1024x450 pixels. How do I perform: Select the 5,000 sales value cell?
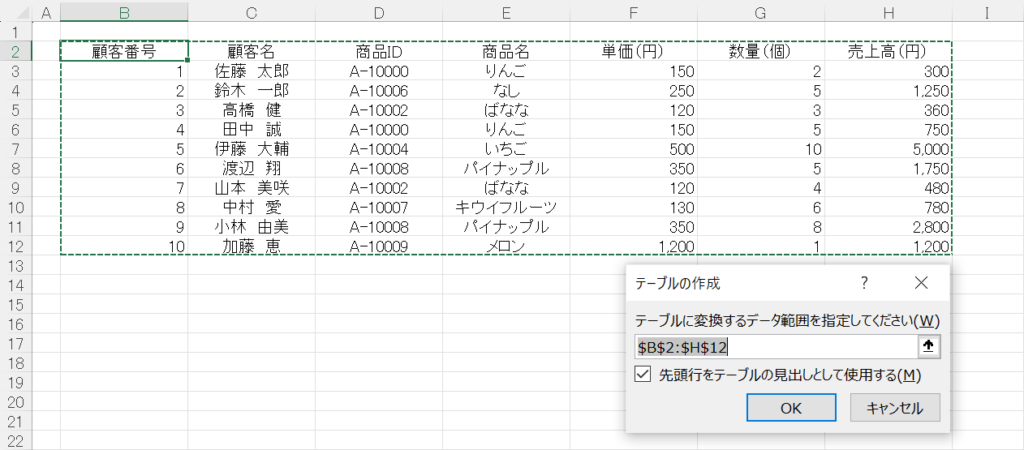click(x=888, y=149)
